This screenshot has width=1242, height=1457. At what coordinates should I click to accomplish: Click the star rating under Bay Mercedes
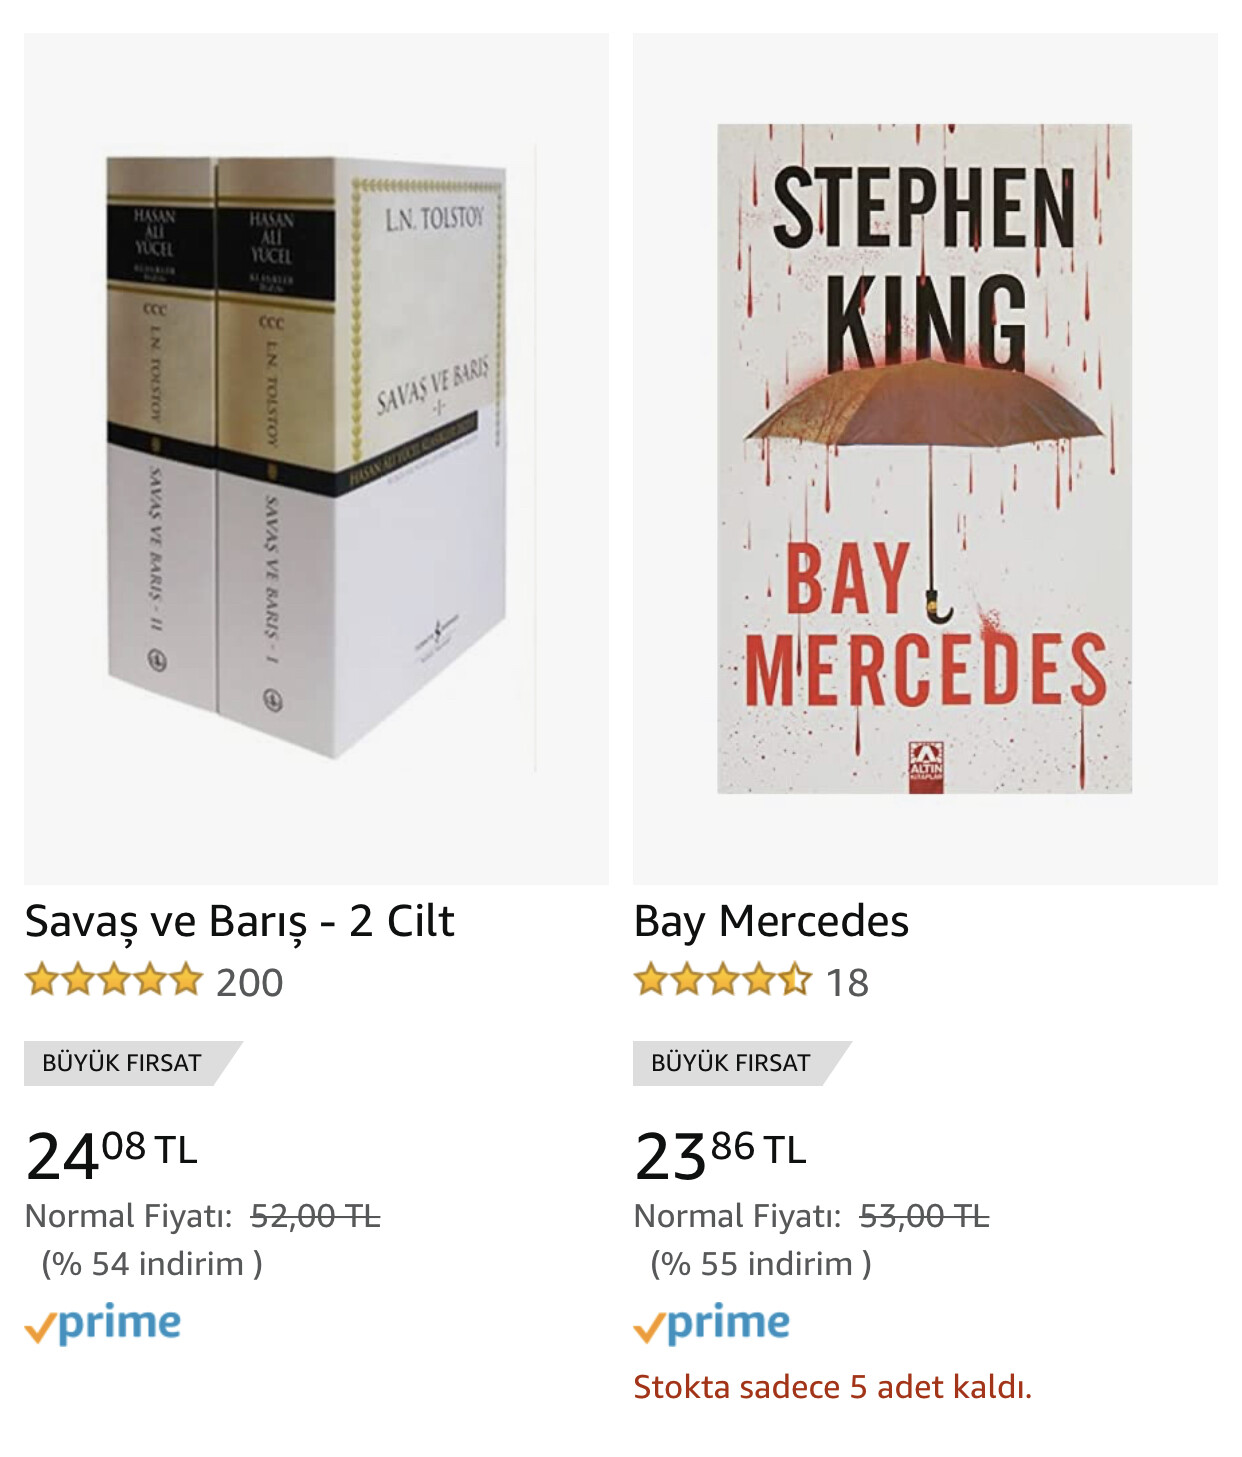(x=722, y=981)
